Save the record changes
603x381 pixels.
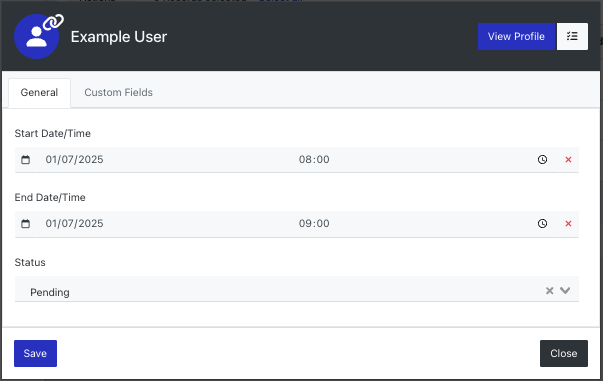(35, 353)
